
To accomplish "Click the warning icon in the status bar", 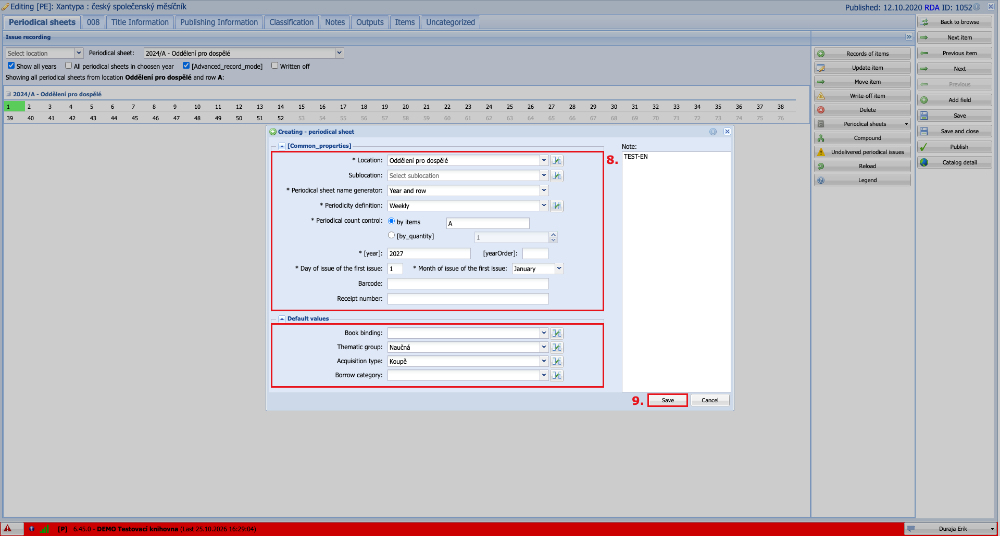I will pos(6,529).
